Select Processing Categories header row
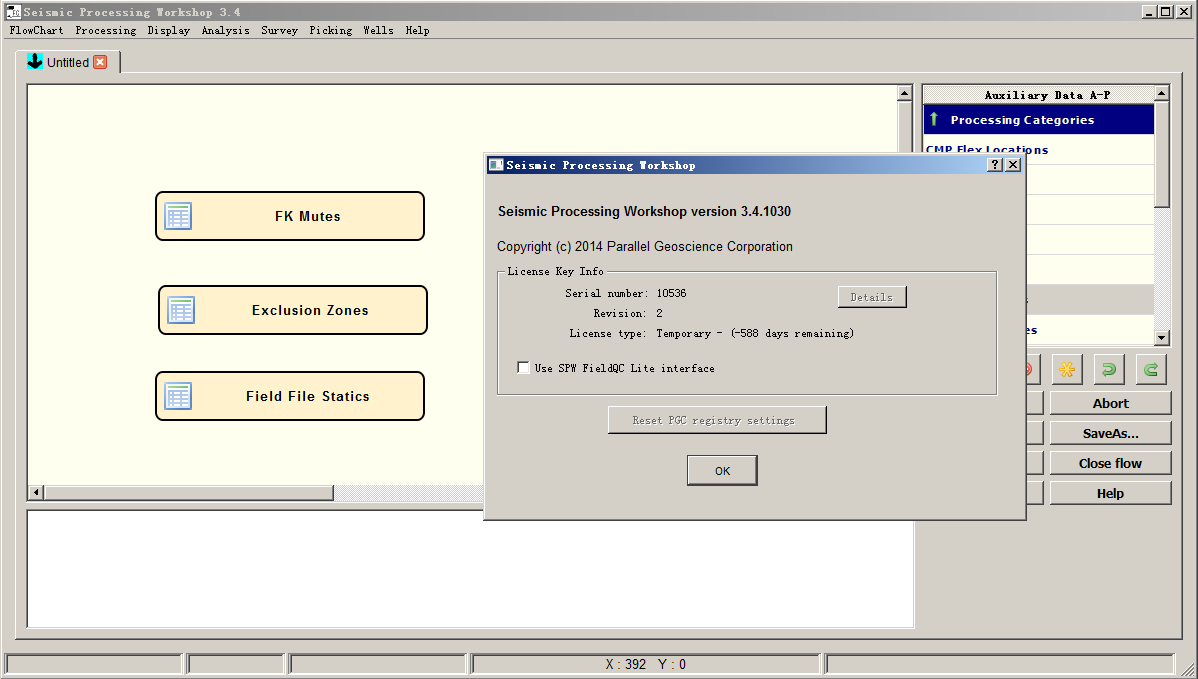This screenshot has width=1198, height=679. click(x=1038, y=119)
